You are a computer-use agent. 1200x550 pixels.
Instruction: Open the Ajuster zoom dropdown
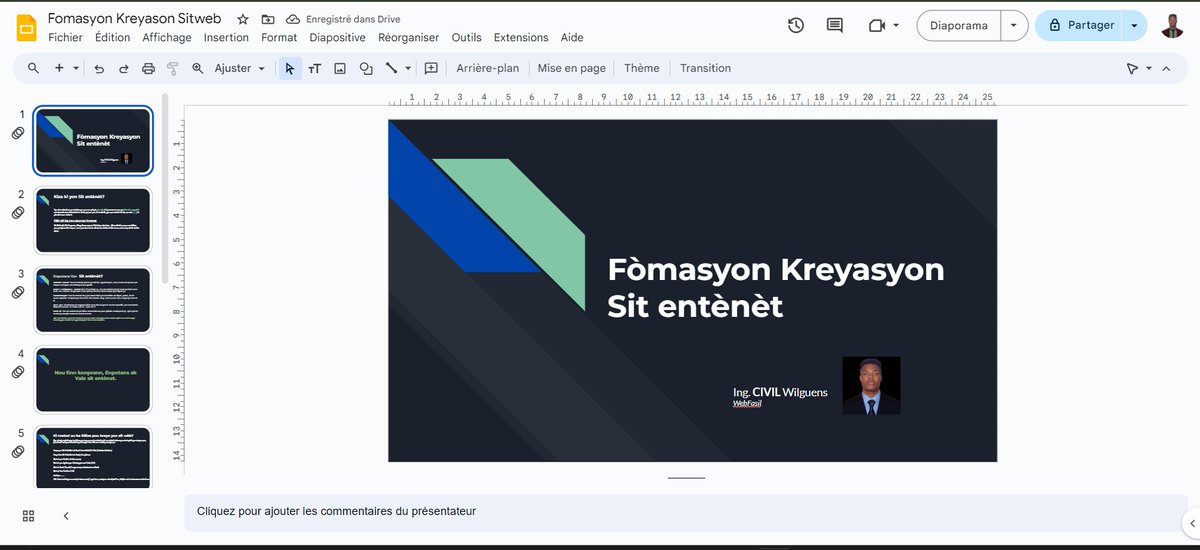240,68
